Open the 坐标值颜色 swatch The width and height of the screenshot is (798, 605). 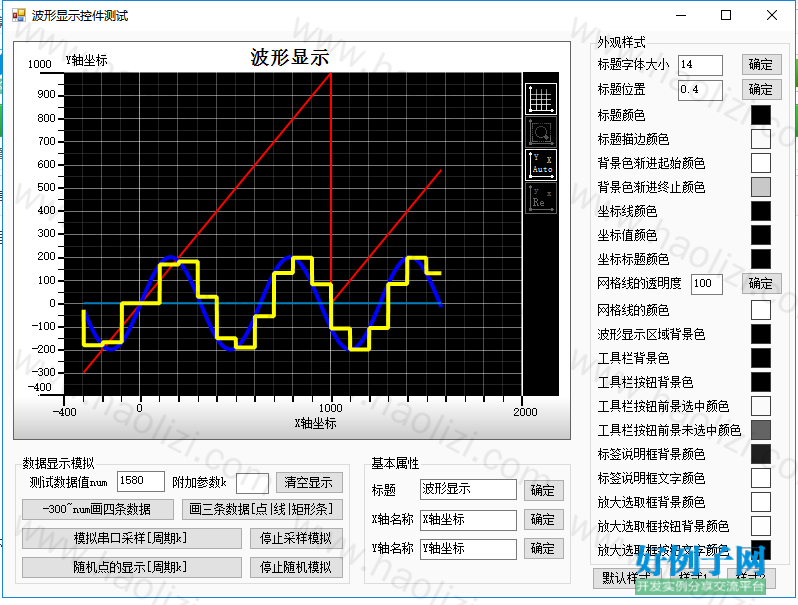pyautogui.click(x=761, y=235)
